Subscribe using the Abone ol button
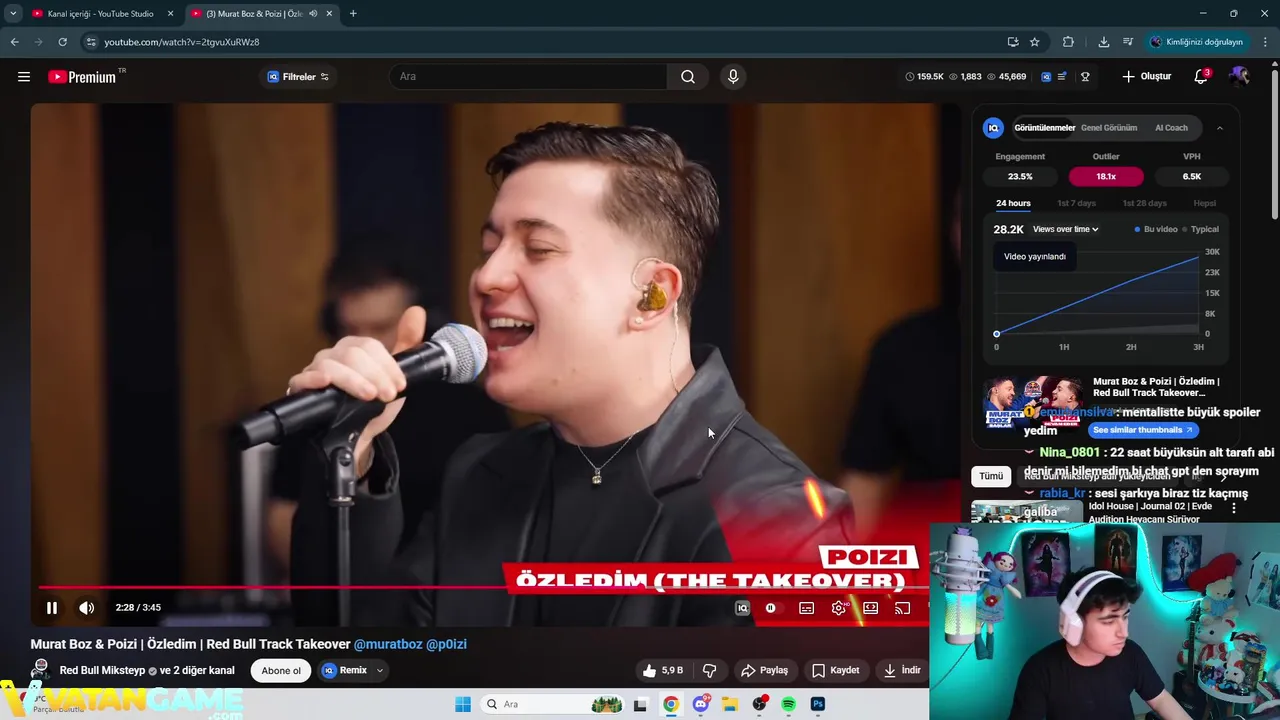The height and width of the screenshot is (720, 1280). click(x=281, y=670)
